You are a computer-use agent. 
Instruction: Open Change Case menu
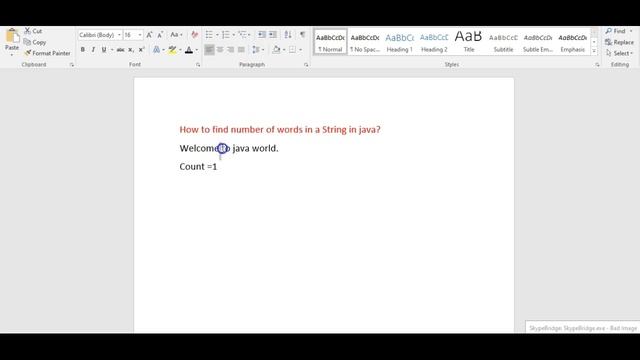176,35
